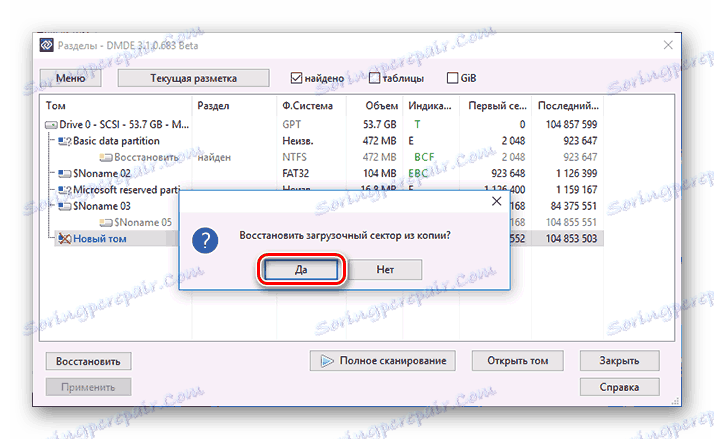Click the 53.7 GB size cell
The image size is (714, 439).
(380, 125)
